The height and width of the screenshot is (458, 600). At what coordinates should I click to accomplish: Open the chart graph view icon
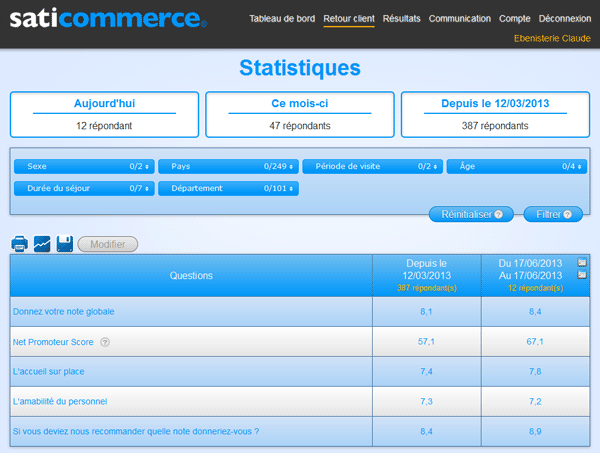(x=42, y=244)
